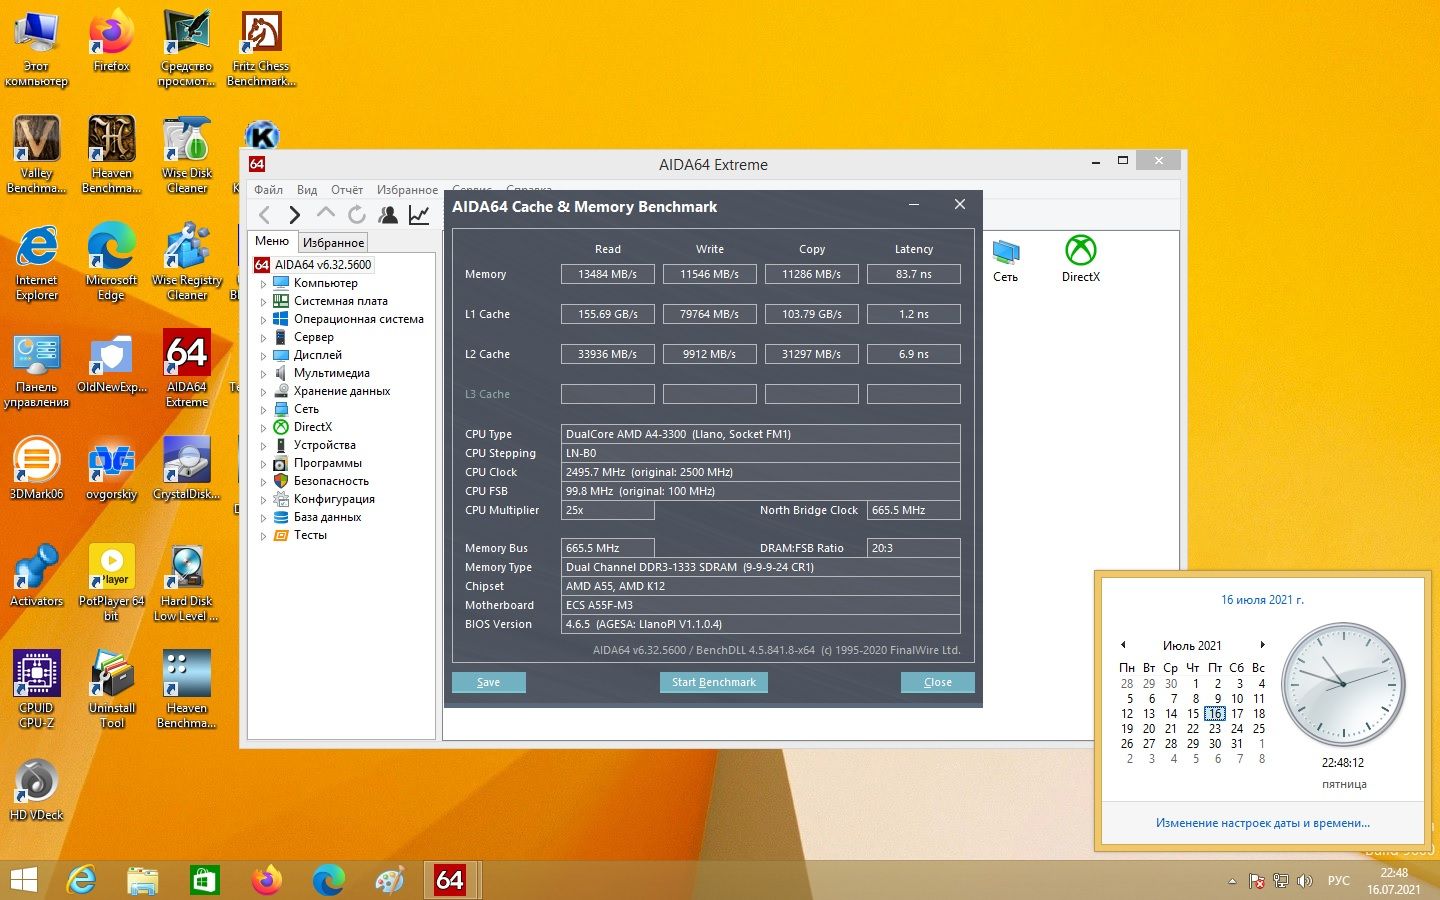Click the Up level toolbar arrow
This screenshot has height=900, width=1440.
325,213
